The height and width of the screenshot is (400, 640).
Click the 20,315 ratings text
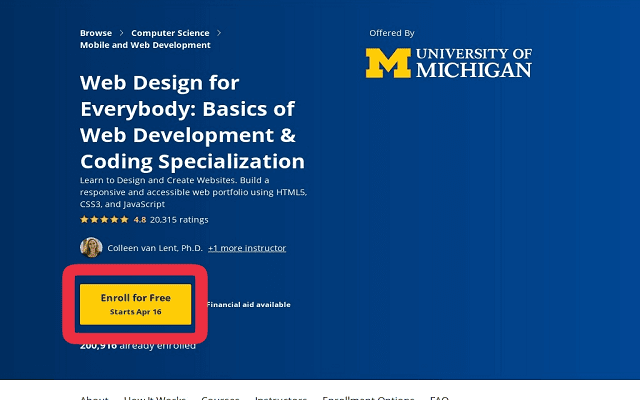pos(179,220)
